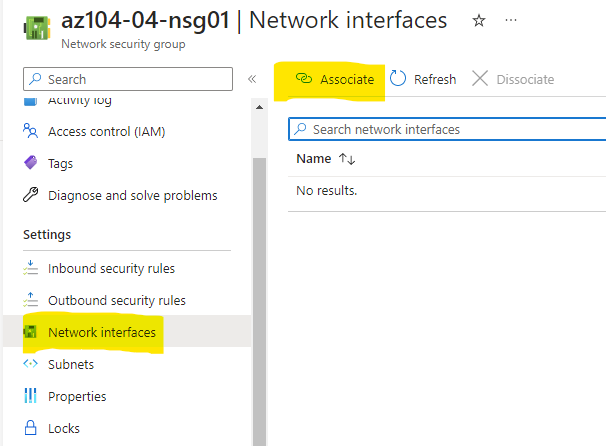Open Outbound security rules

tap(117, 301)
